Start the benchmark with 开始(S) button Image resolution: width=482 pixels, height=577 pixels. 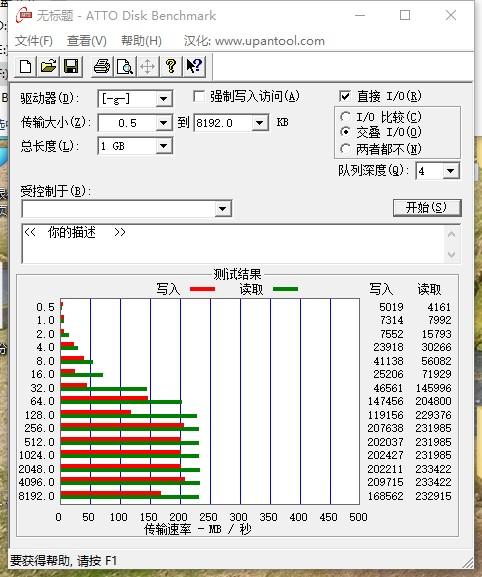pos(427,208)
